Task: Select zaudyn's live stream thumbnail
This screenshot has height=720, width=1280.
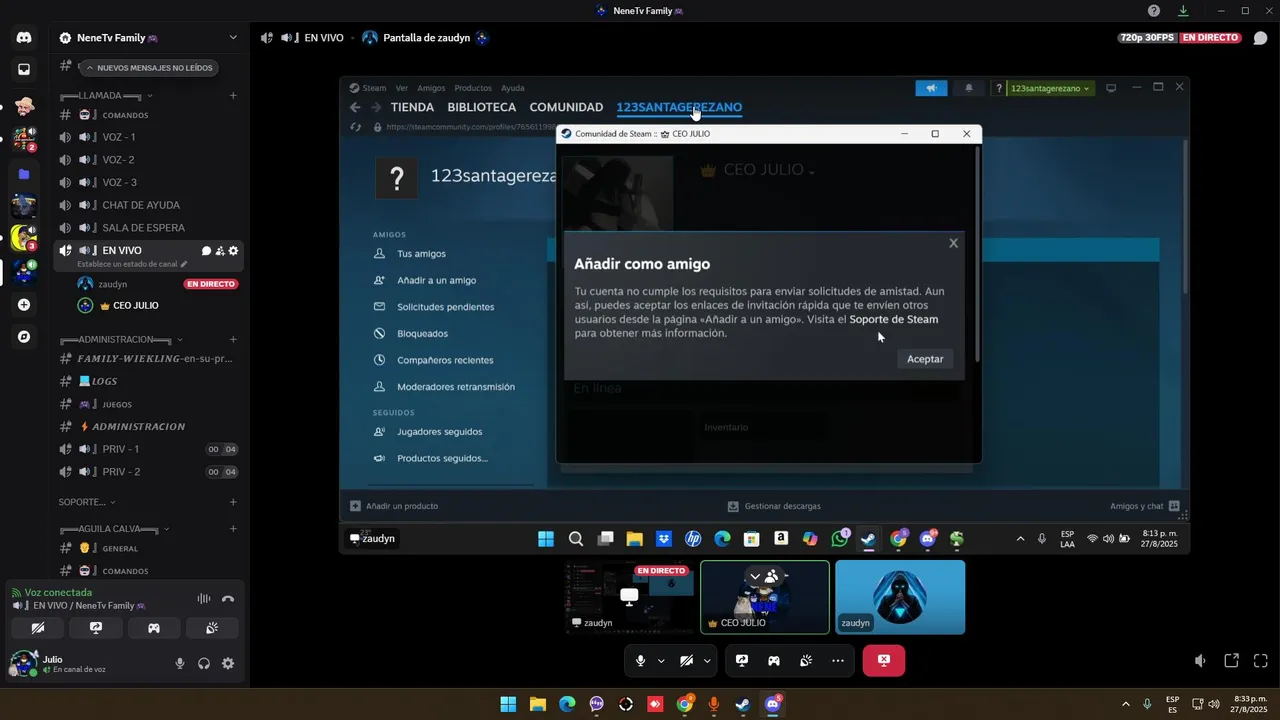Action: (x=630, y=597)
